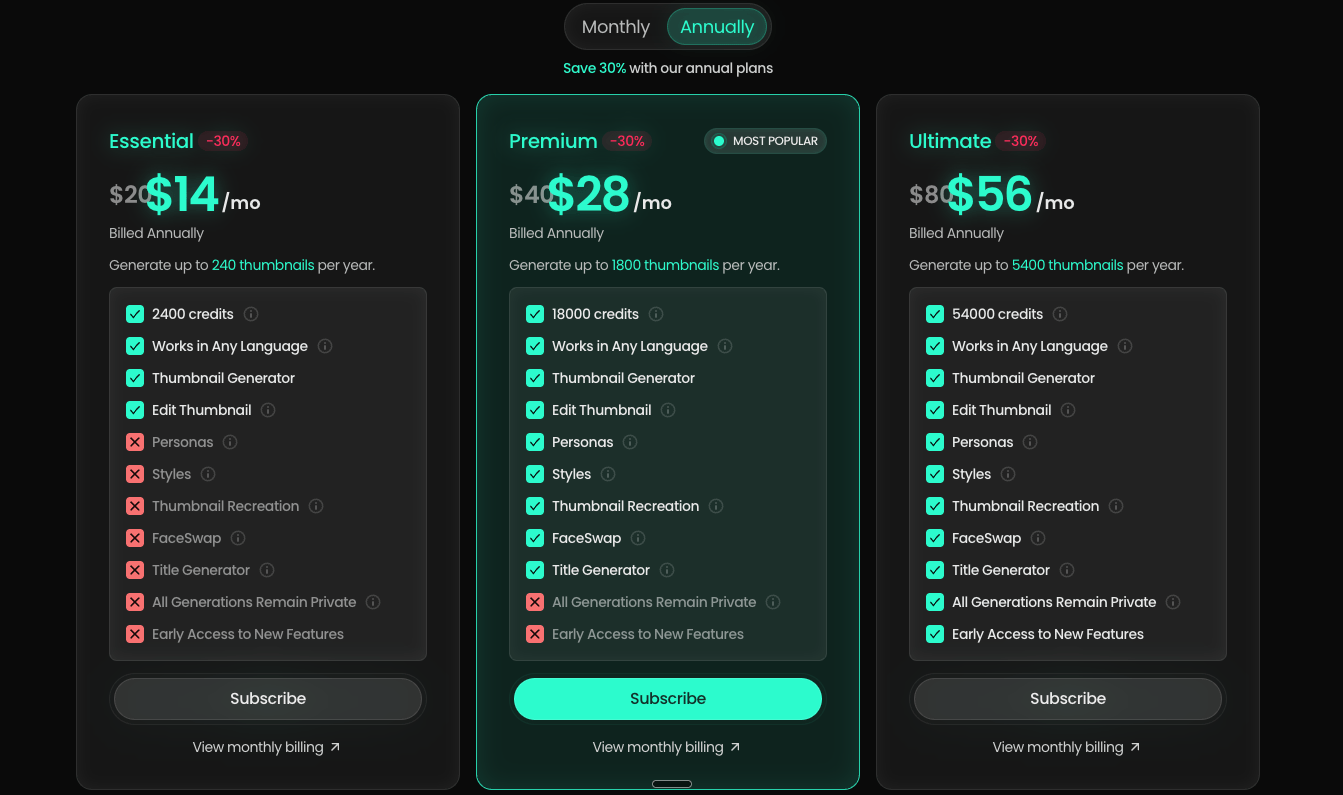
Task: Click the -30% discount badge on Premium
Action: tap(627, 141)
